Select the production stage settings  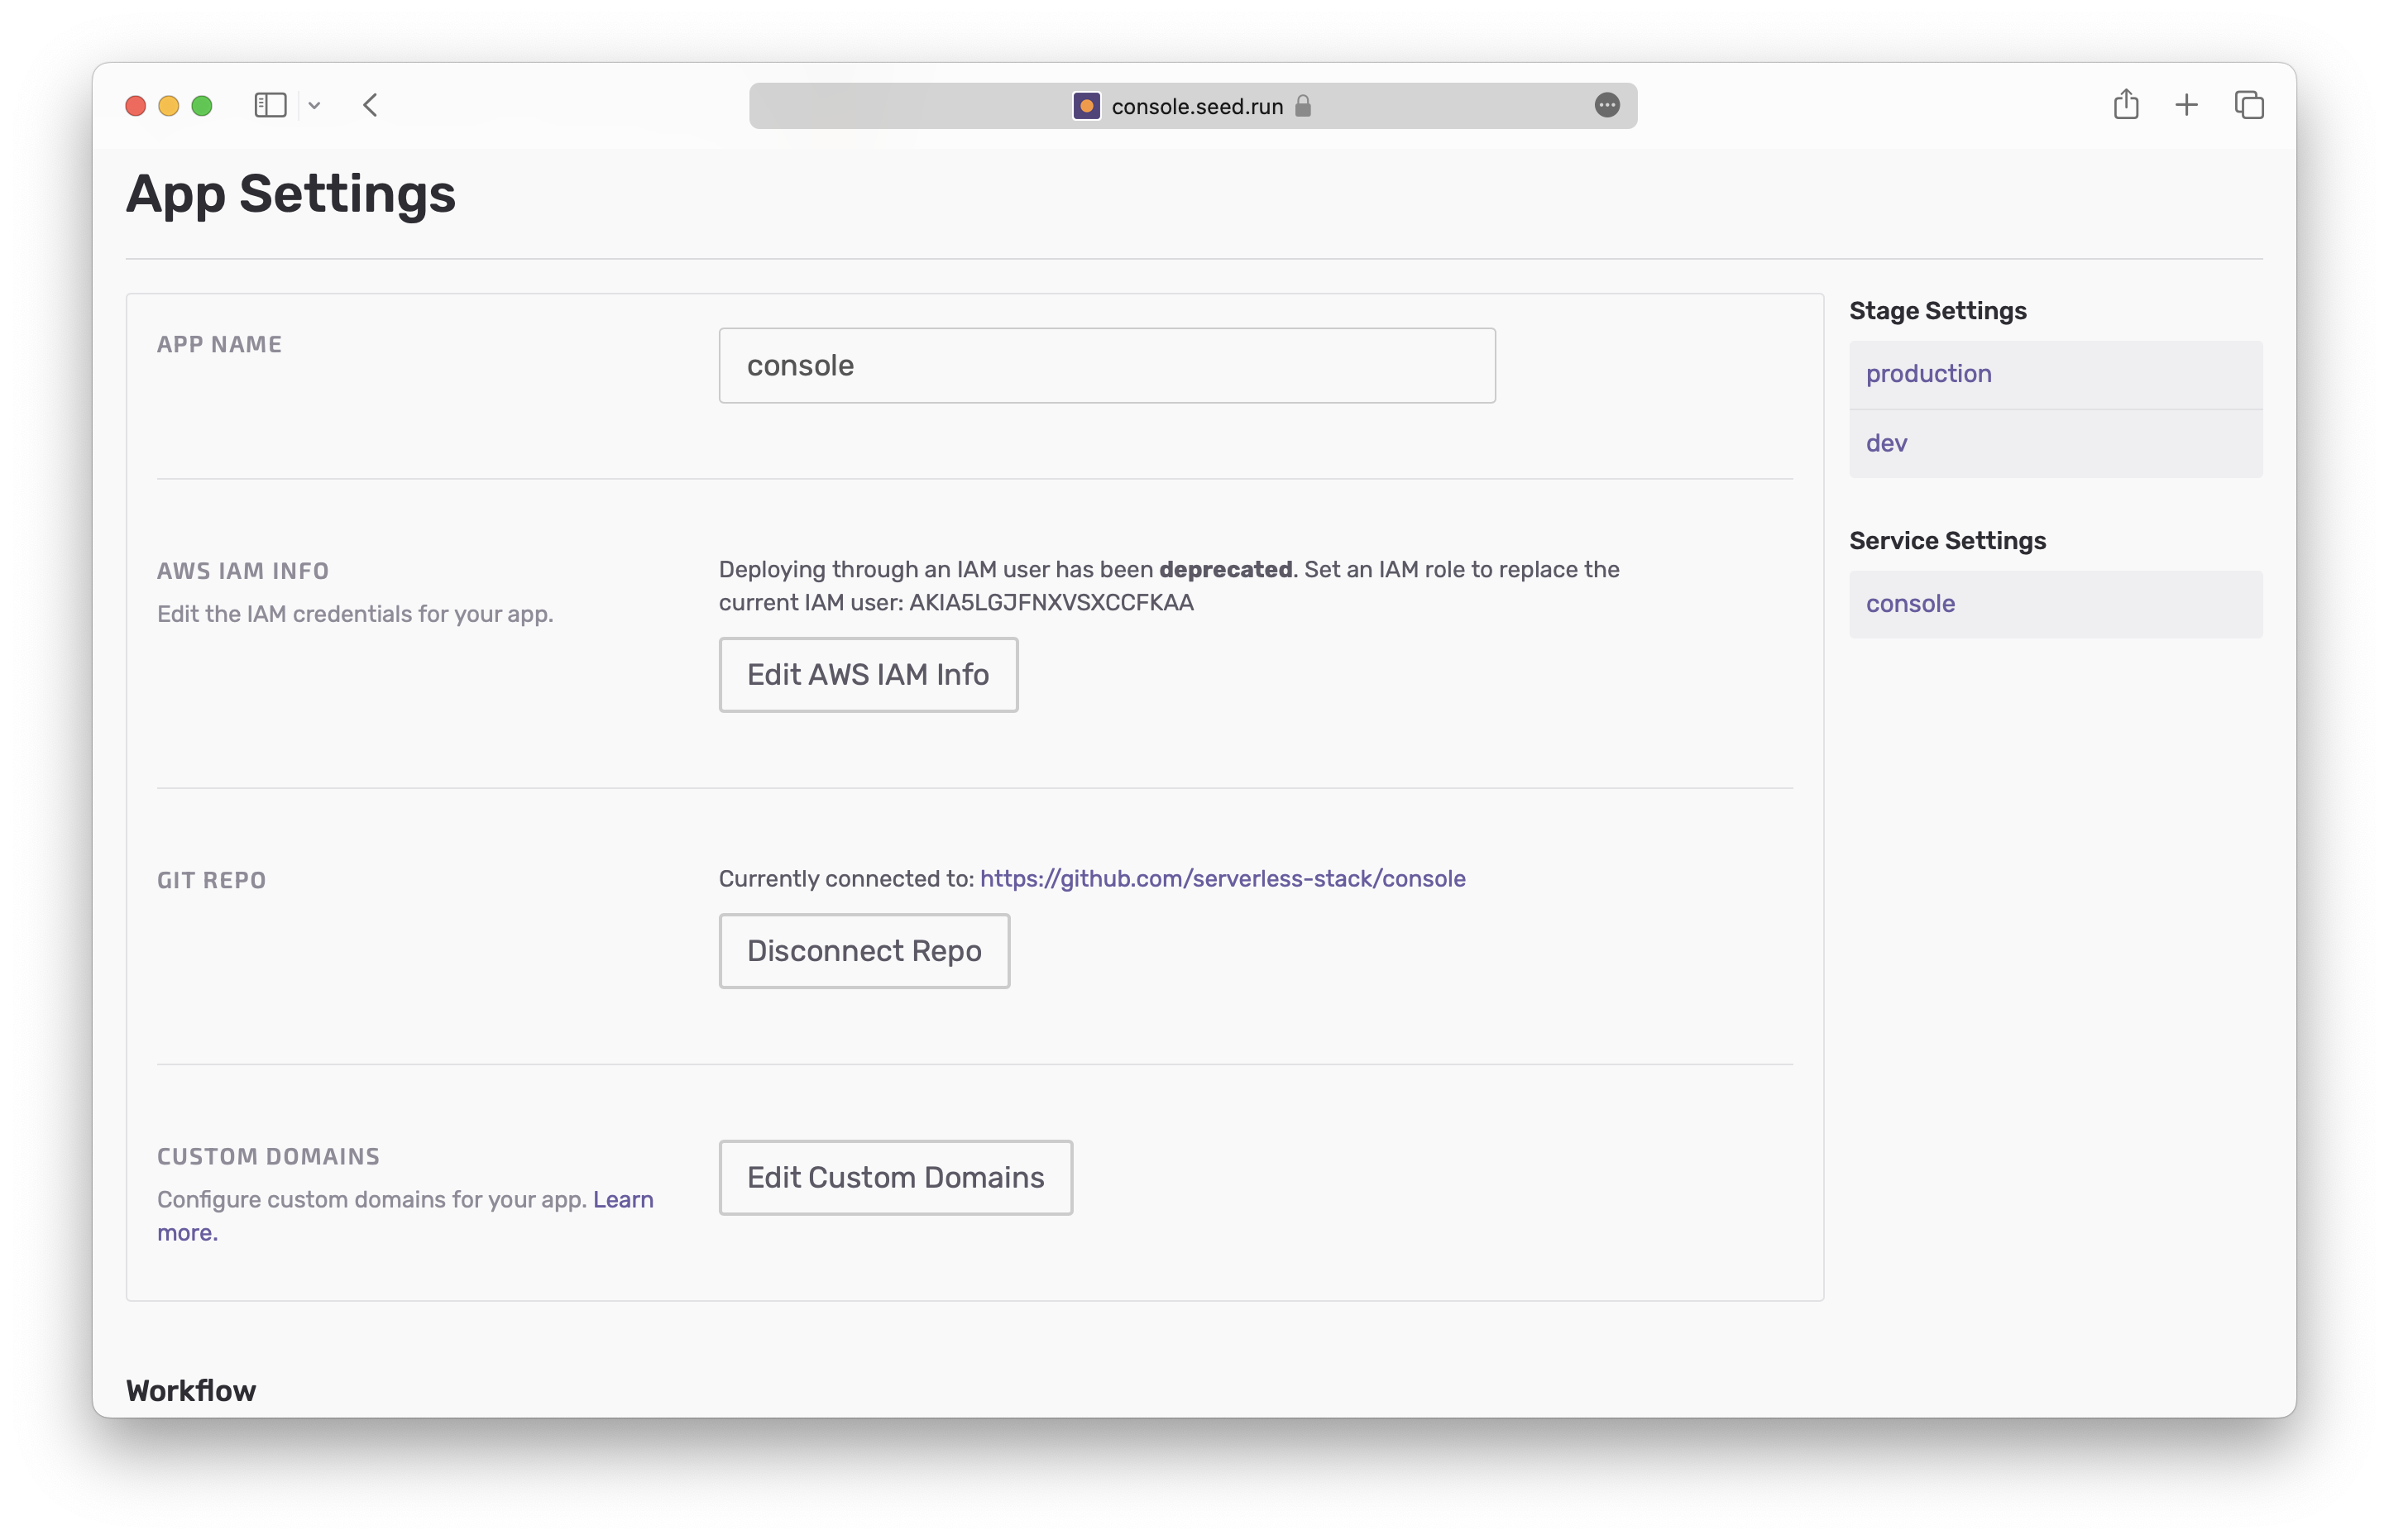(x=1928, y=374)
